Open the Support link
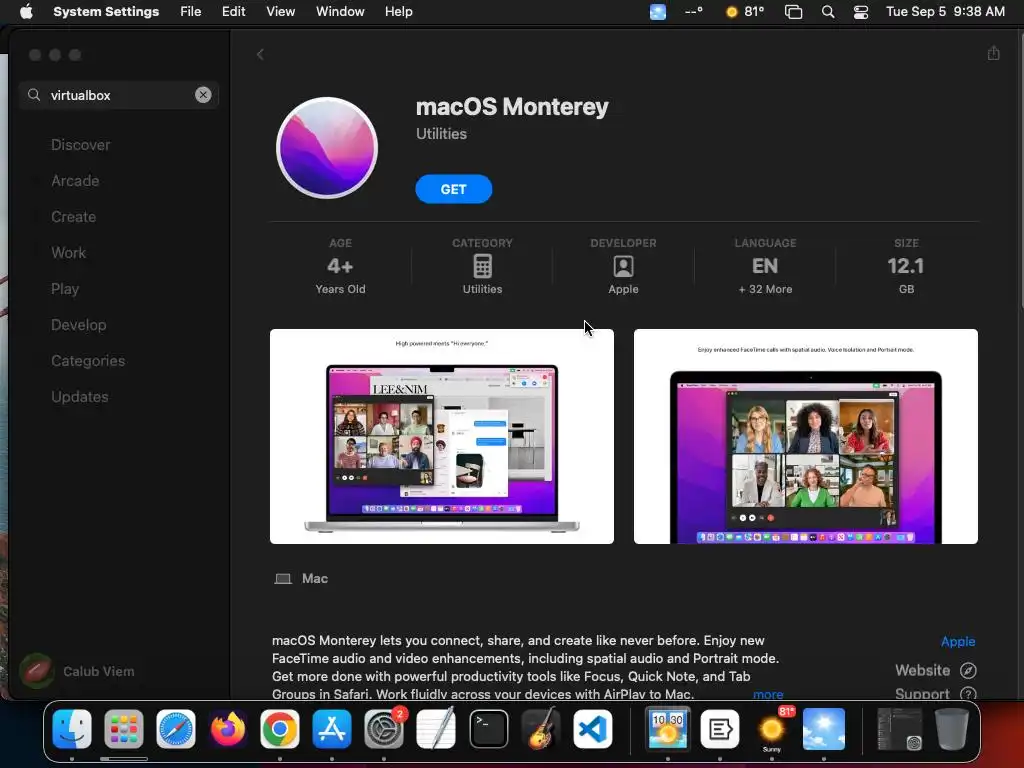Screen dimensions: 1024x768 tap(922, 694)
